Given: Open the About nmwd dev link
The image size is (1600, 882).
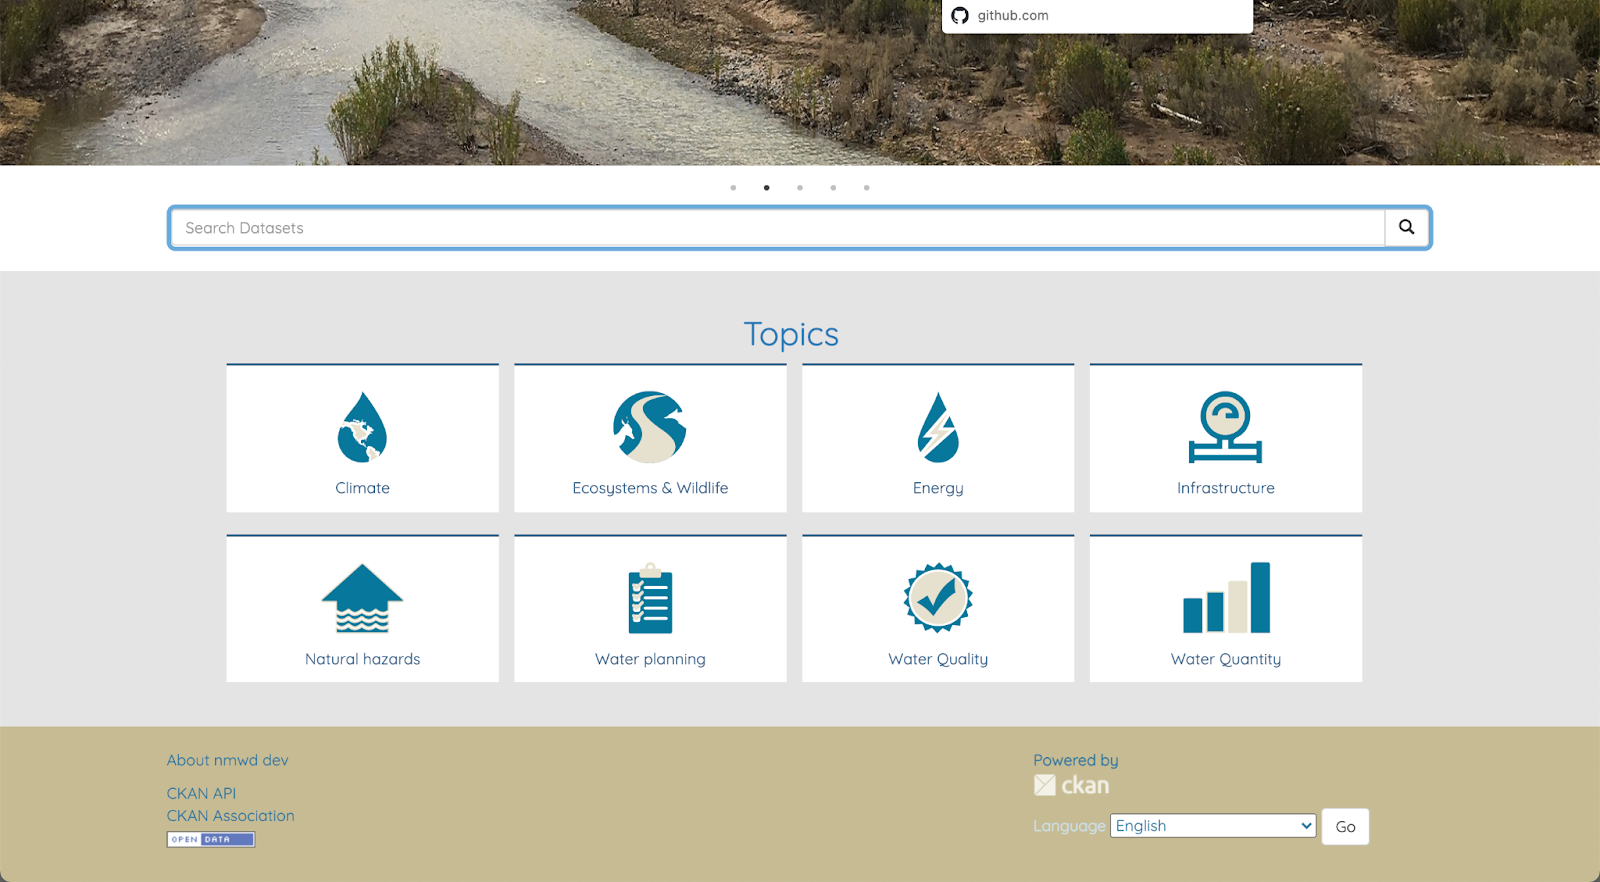Looking at the screenshot, I should tap(228, 760).
